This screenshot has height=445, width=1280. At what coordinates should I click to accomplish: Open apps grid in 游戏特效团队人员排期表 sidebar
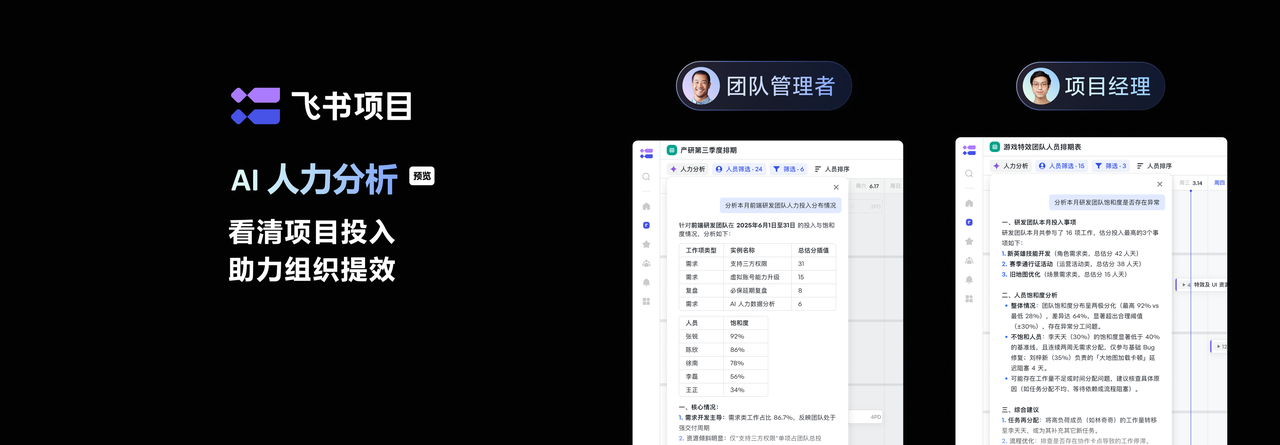pyautogui.click(x=969, y=298)
